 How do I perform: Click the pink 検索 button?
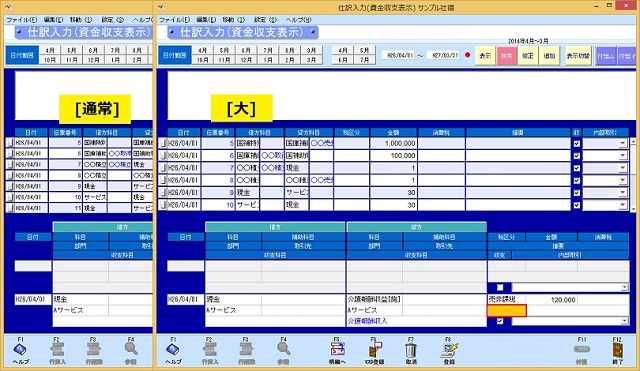pyautogui.click(x=507, y=56)
